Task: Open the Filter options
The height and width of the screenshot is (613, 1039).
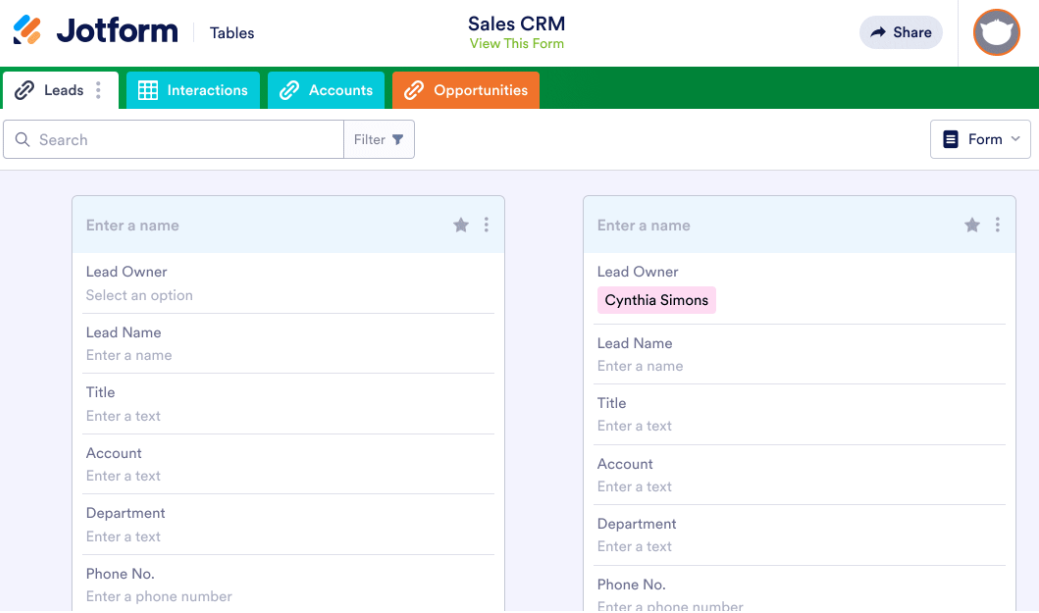Action: (379, 140)
